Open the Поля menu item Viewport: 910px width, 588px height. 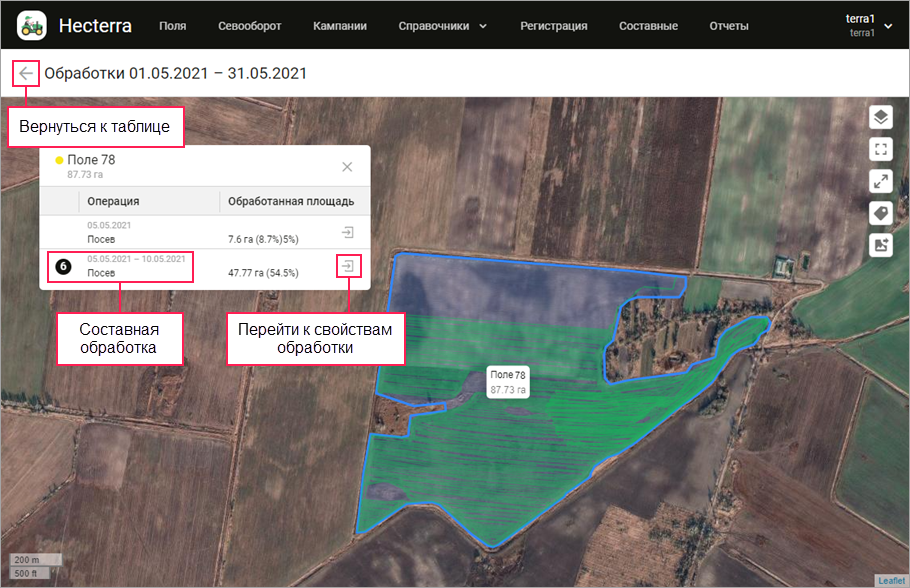[x=172, y=26]
